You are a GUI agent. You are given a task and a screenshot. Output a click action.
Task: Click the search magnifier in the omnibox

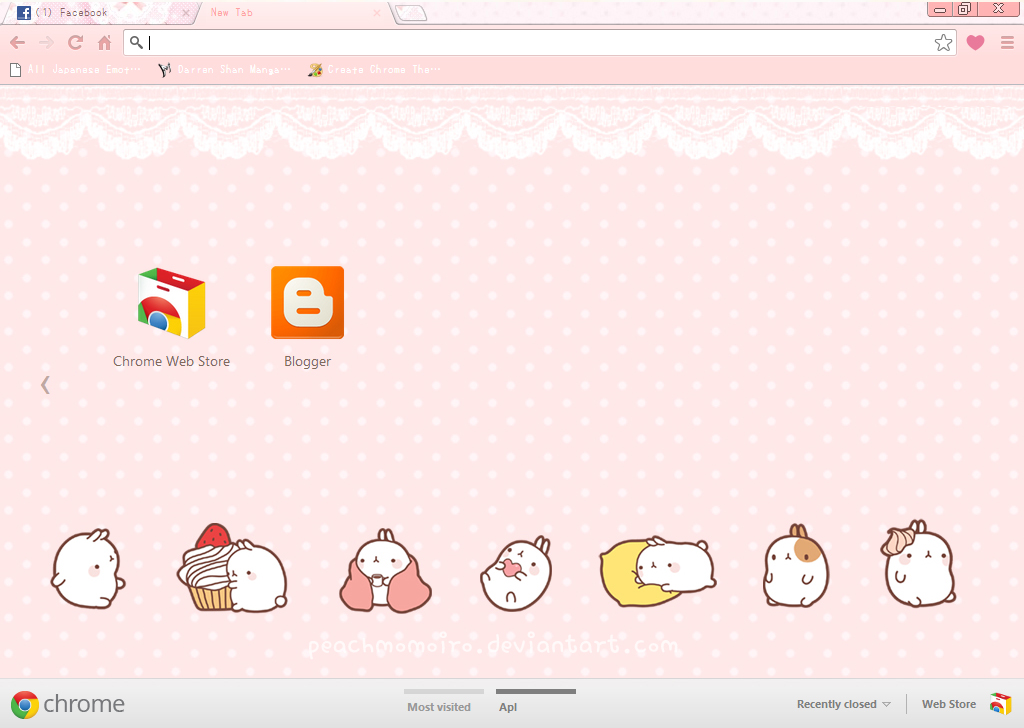pos(137,42)
